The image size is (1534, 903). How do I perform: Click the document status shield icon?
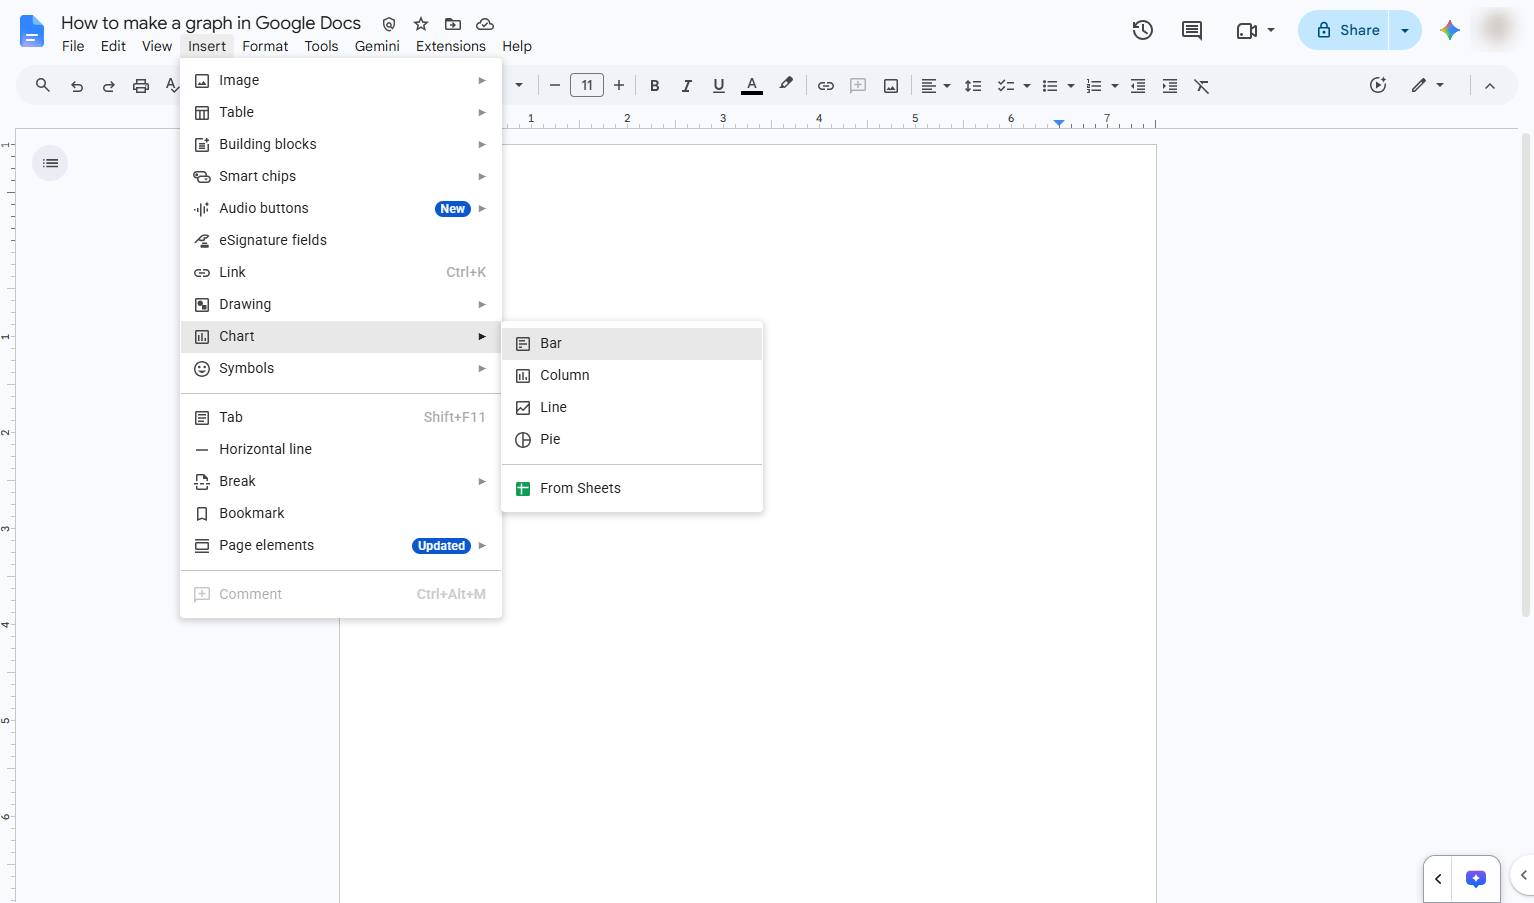coord(389,24)
